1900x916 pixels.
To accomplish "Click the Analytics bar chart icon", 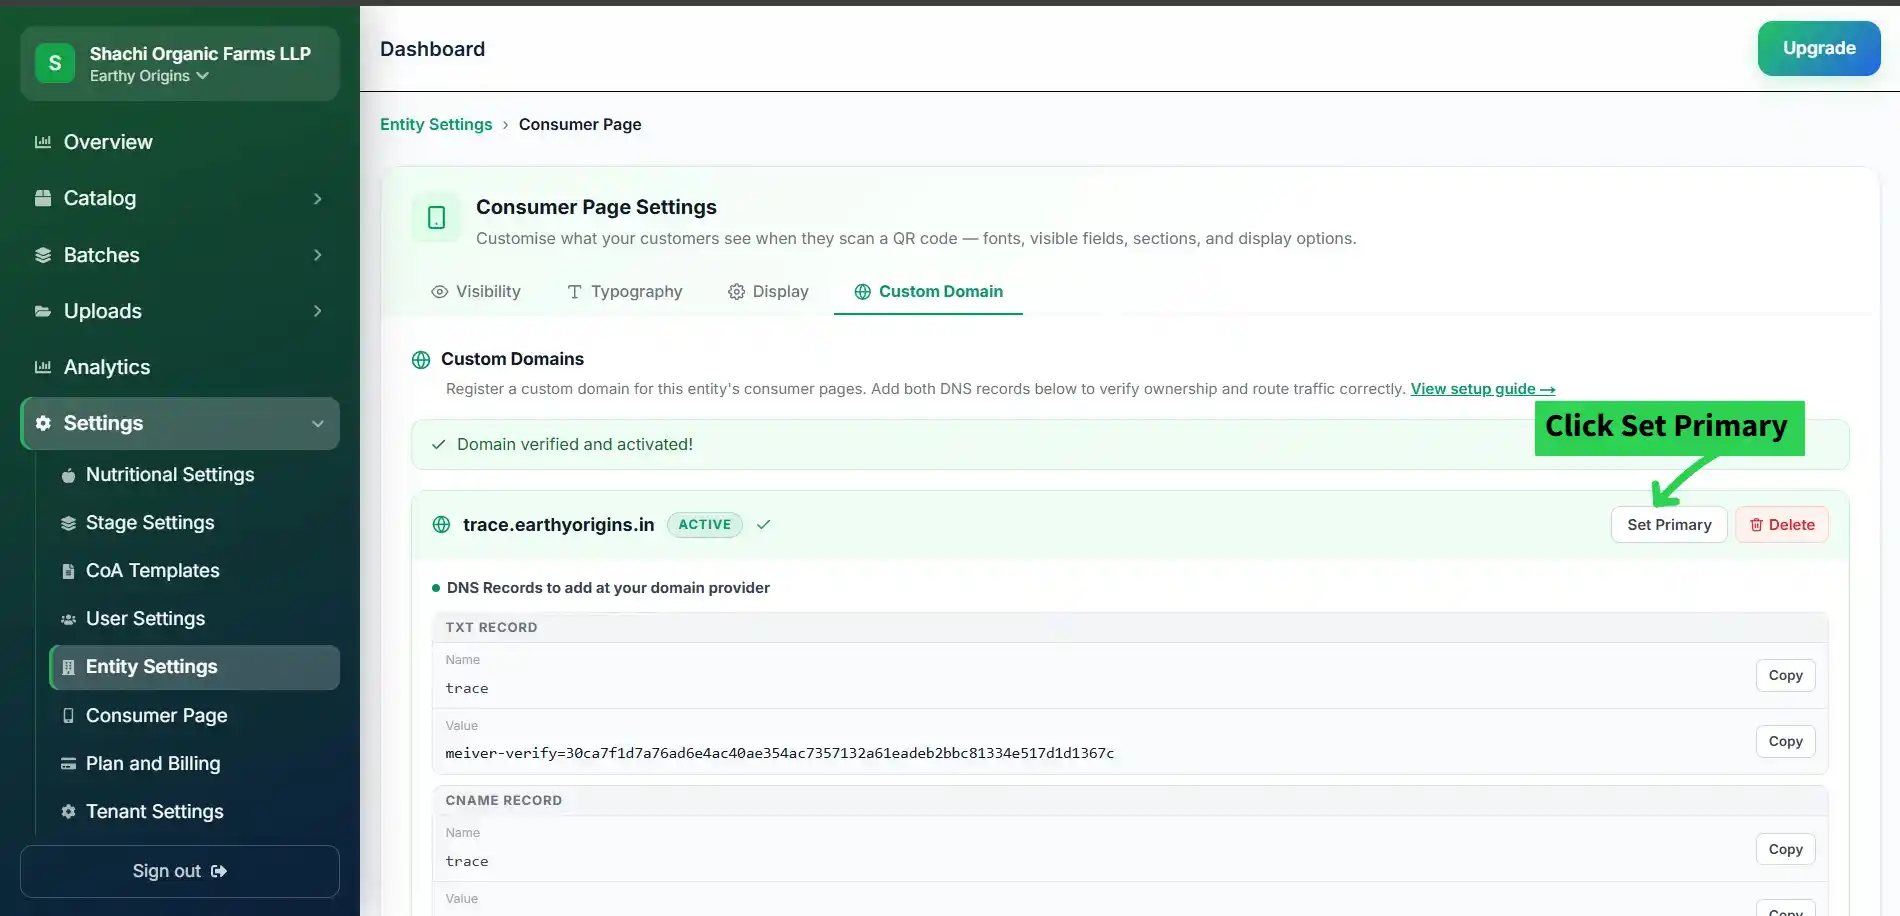I will click(43, 367).
